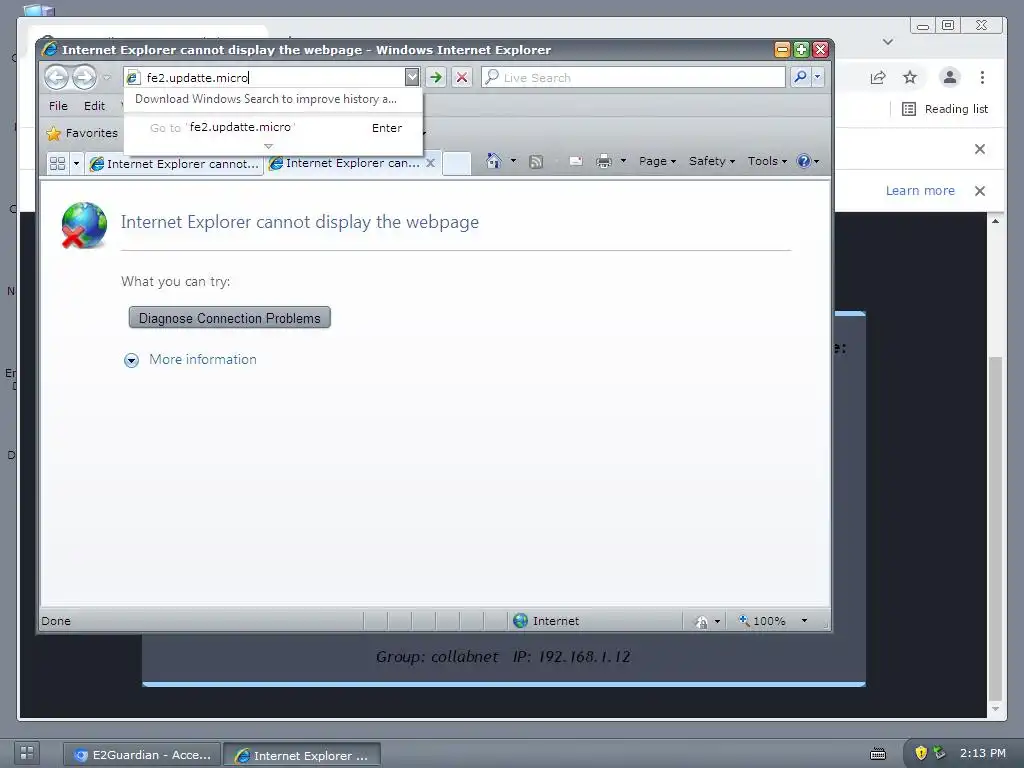Open the tab list dropdown arrow
The height and width of the screenshot is (768, 1024).
tap(76, 163)
